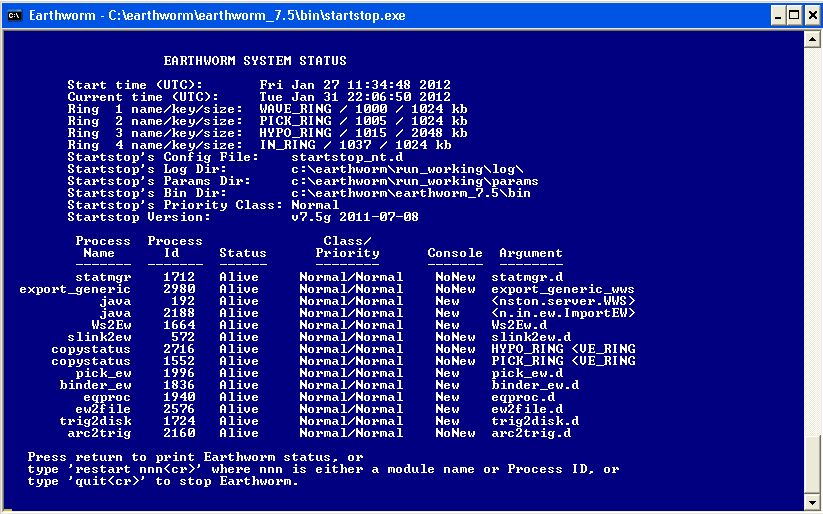Click the argument '<n.in.ew.ImportEW>'
Viewport: 823px width, 514px height.
(563, 313)
